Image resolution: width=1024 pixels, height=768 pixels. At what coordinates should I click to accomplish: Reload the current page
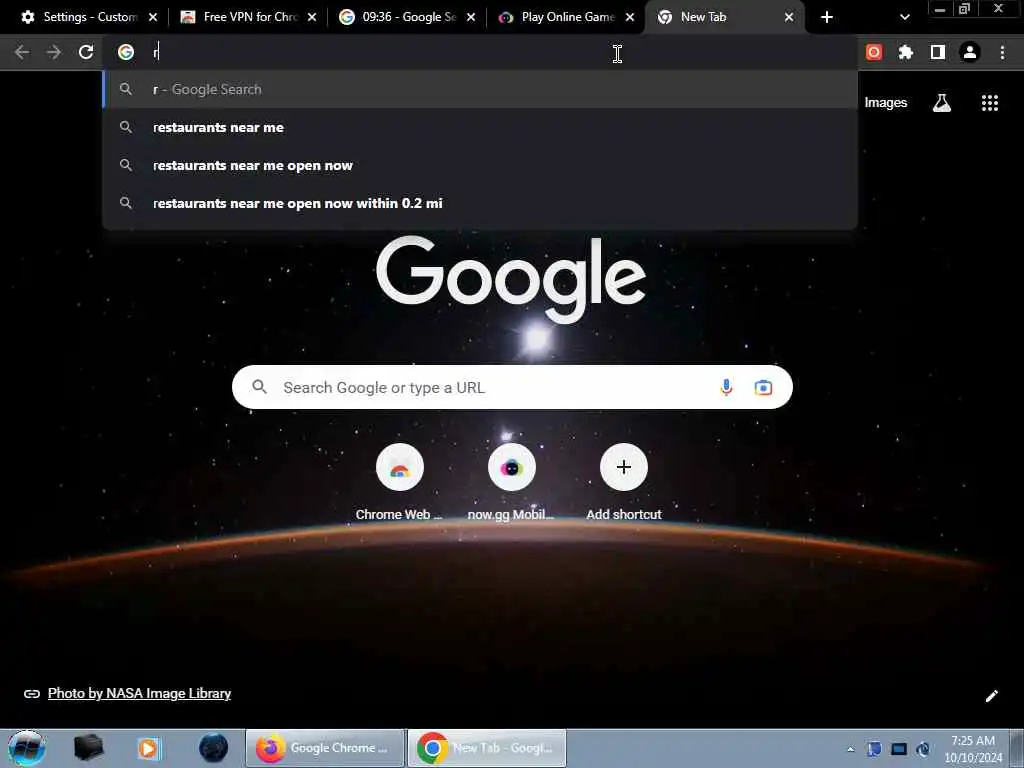coord(86,52)
